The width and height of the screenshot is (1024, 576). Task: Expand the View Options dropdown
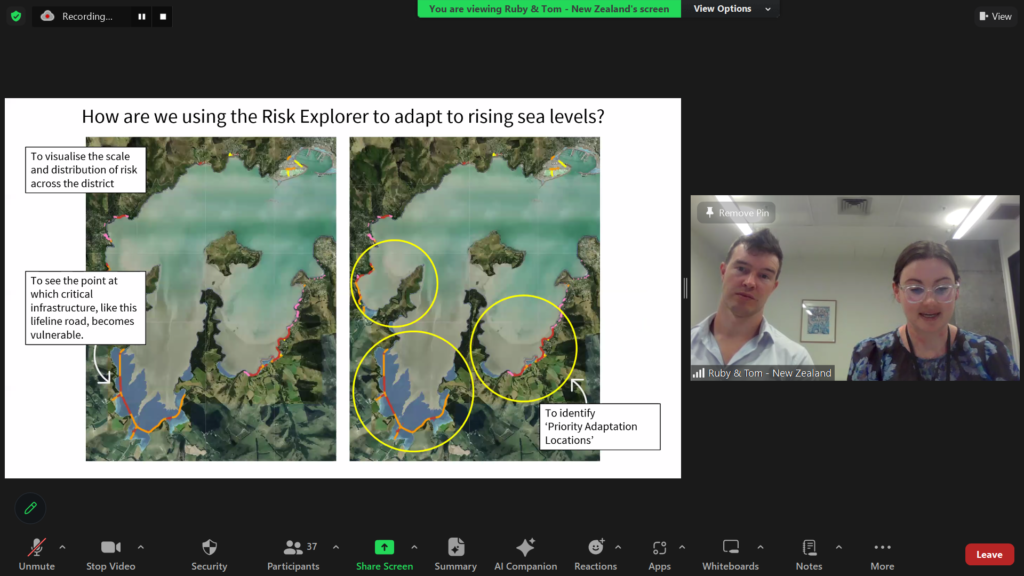pos(733,9)
